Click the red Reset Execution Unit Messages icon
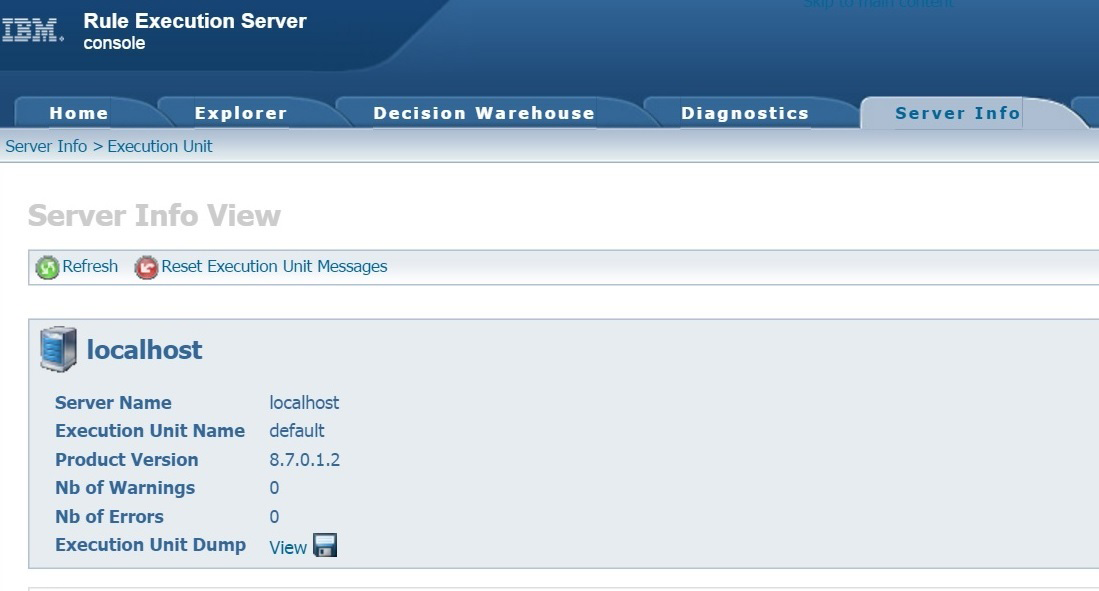 point(146,268)
